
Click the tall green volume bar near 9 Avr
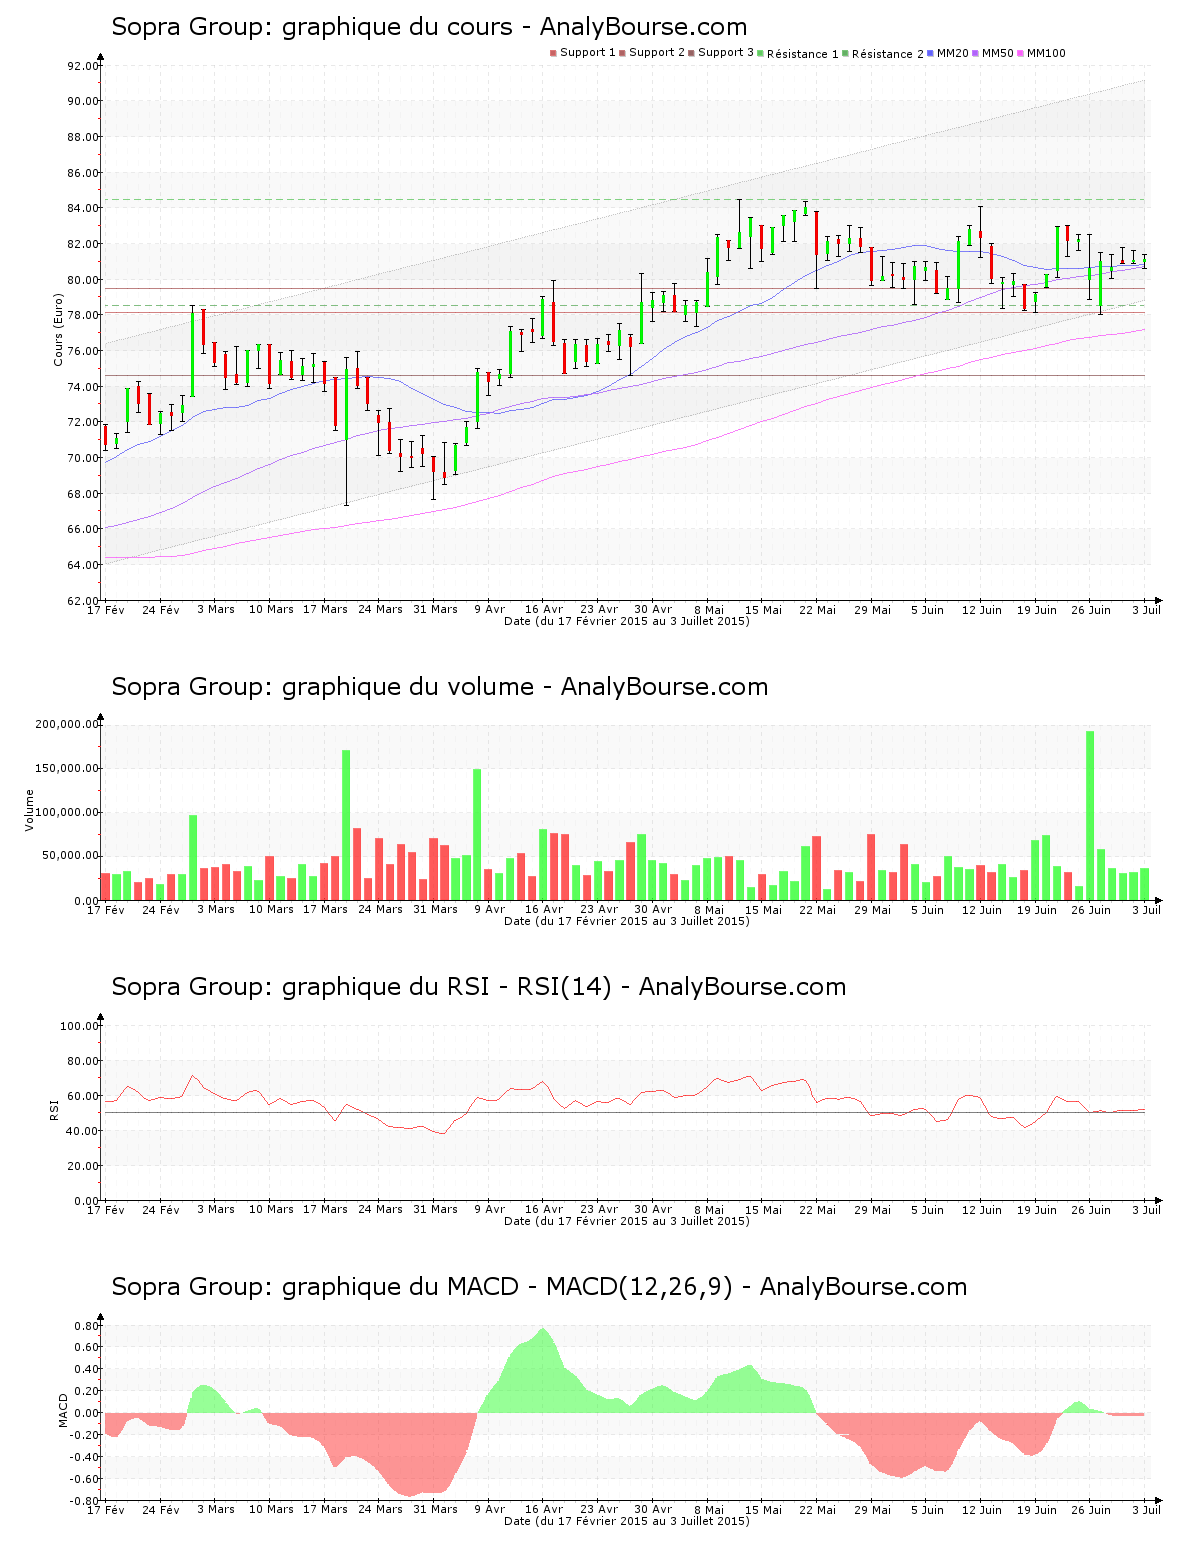pyautogui.click(x=477, y=834)
